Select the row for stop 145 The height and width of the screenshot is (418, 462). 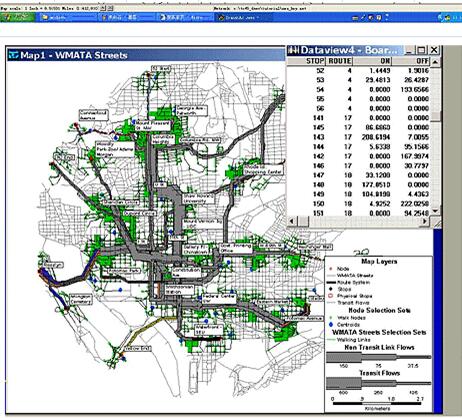click(359, 127)
